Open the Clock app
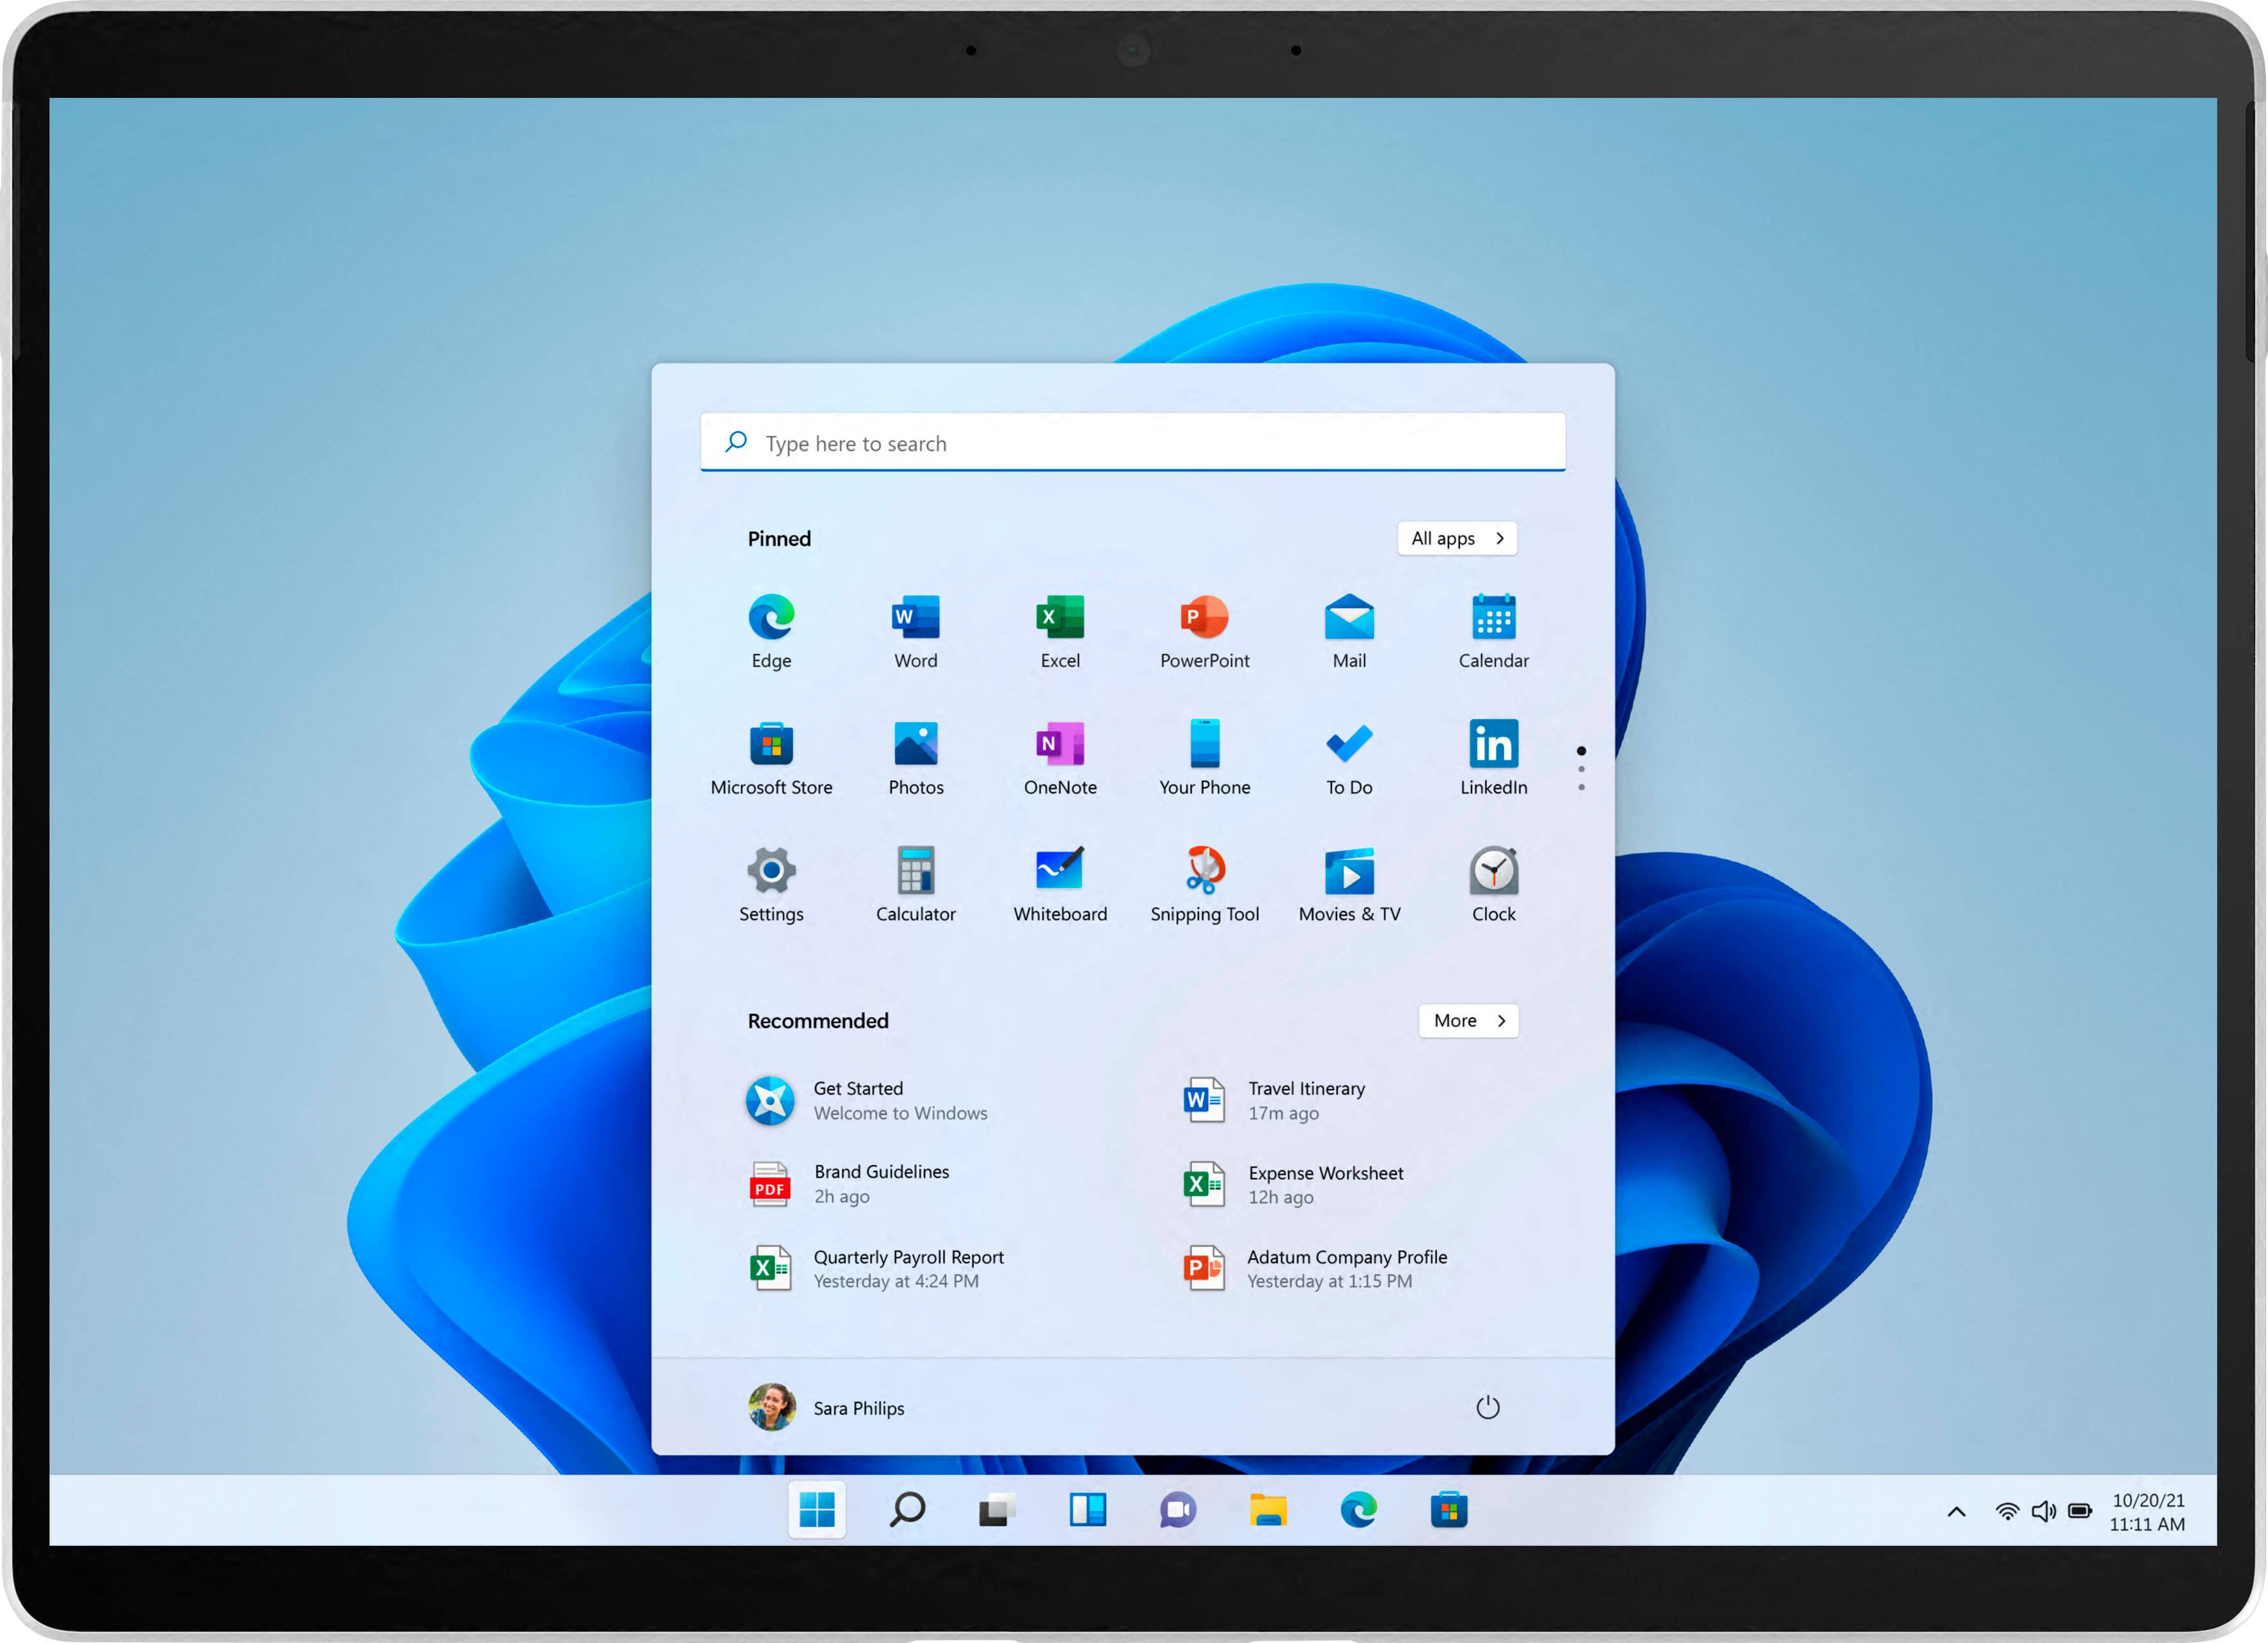 point(1493,874)
